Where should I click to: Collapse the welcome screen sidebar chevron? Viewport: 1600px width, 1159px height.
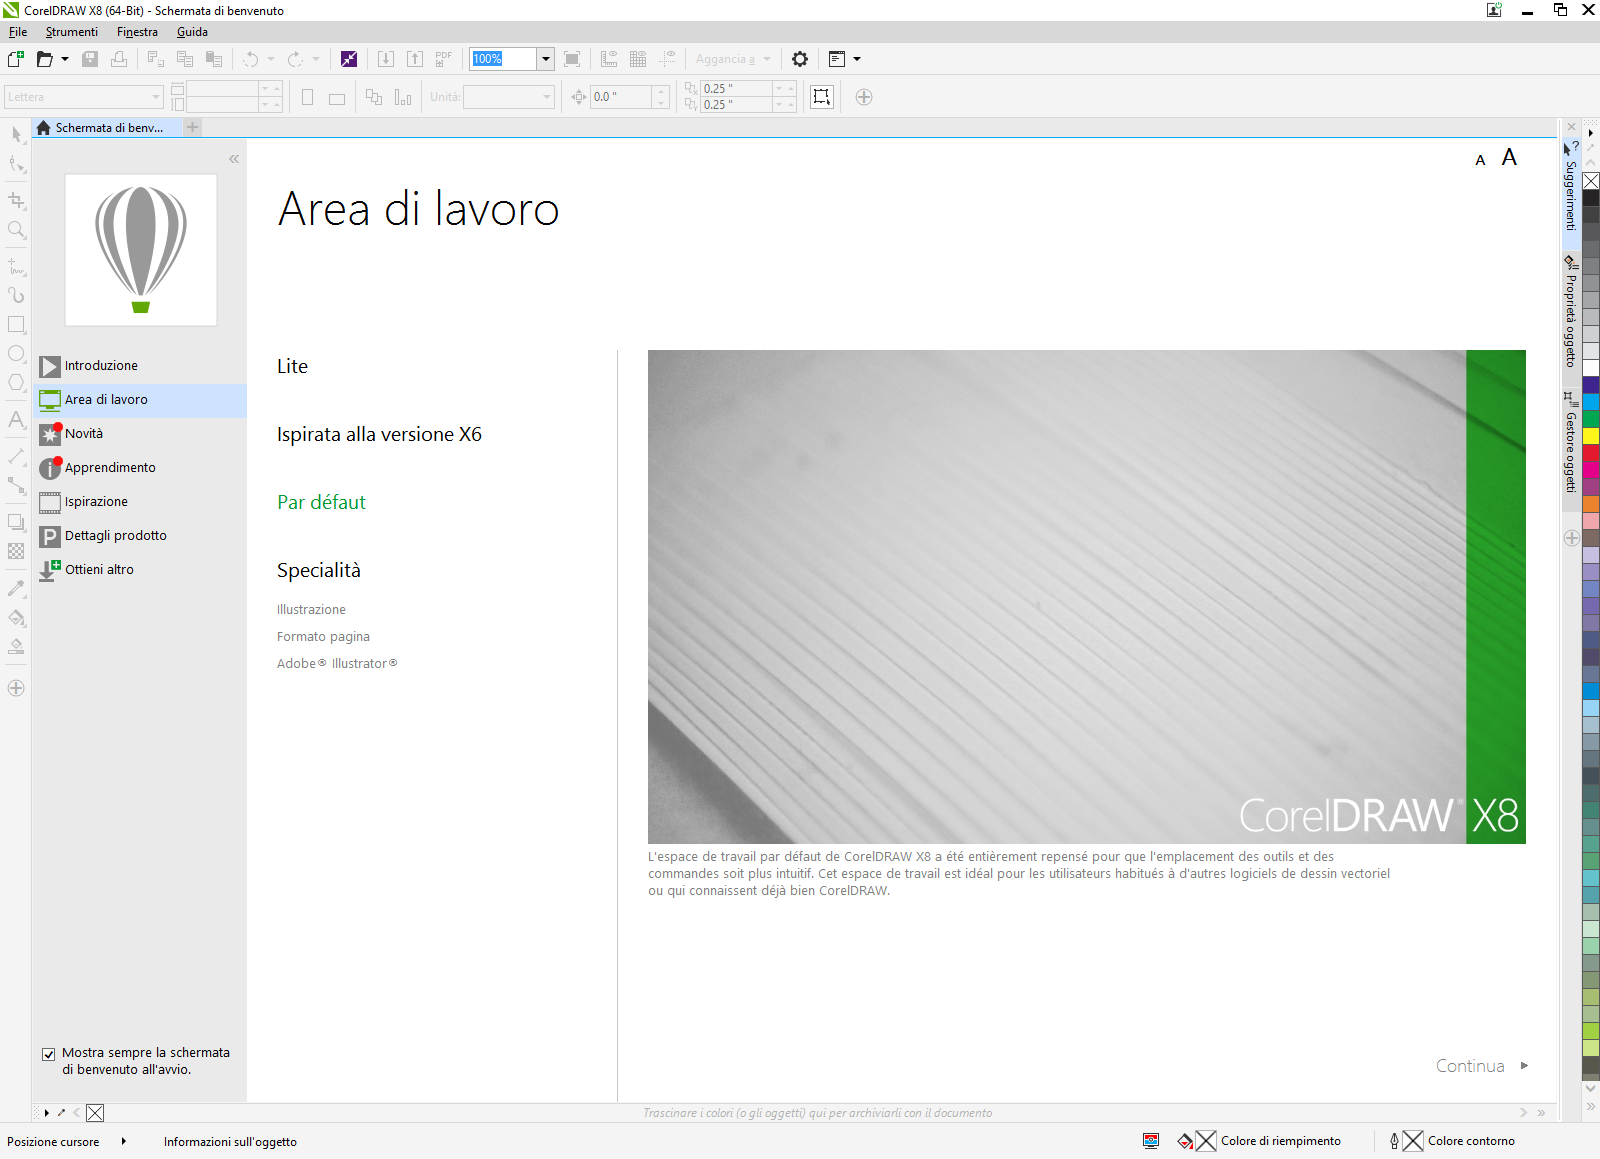[x=234, y=159]
